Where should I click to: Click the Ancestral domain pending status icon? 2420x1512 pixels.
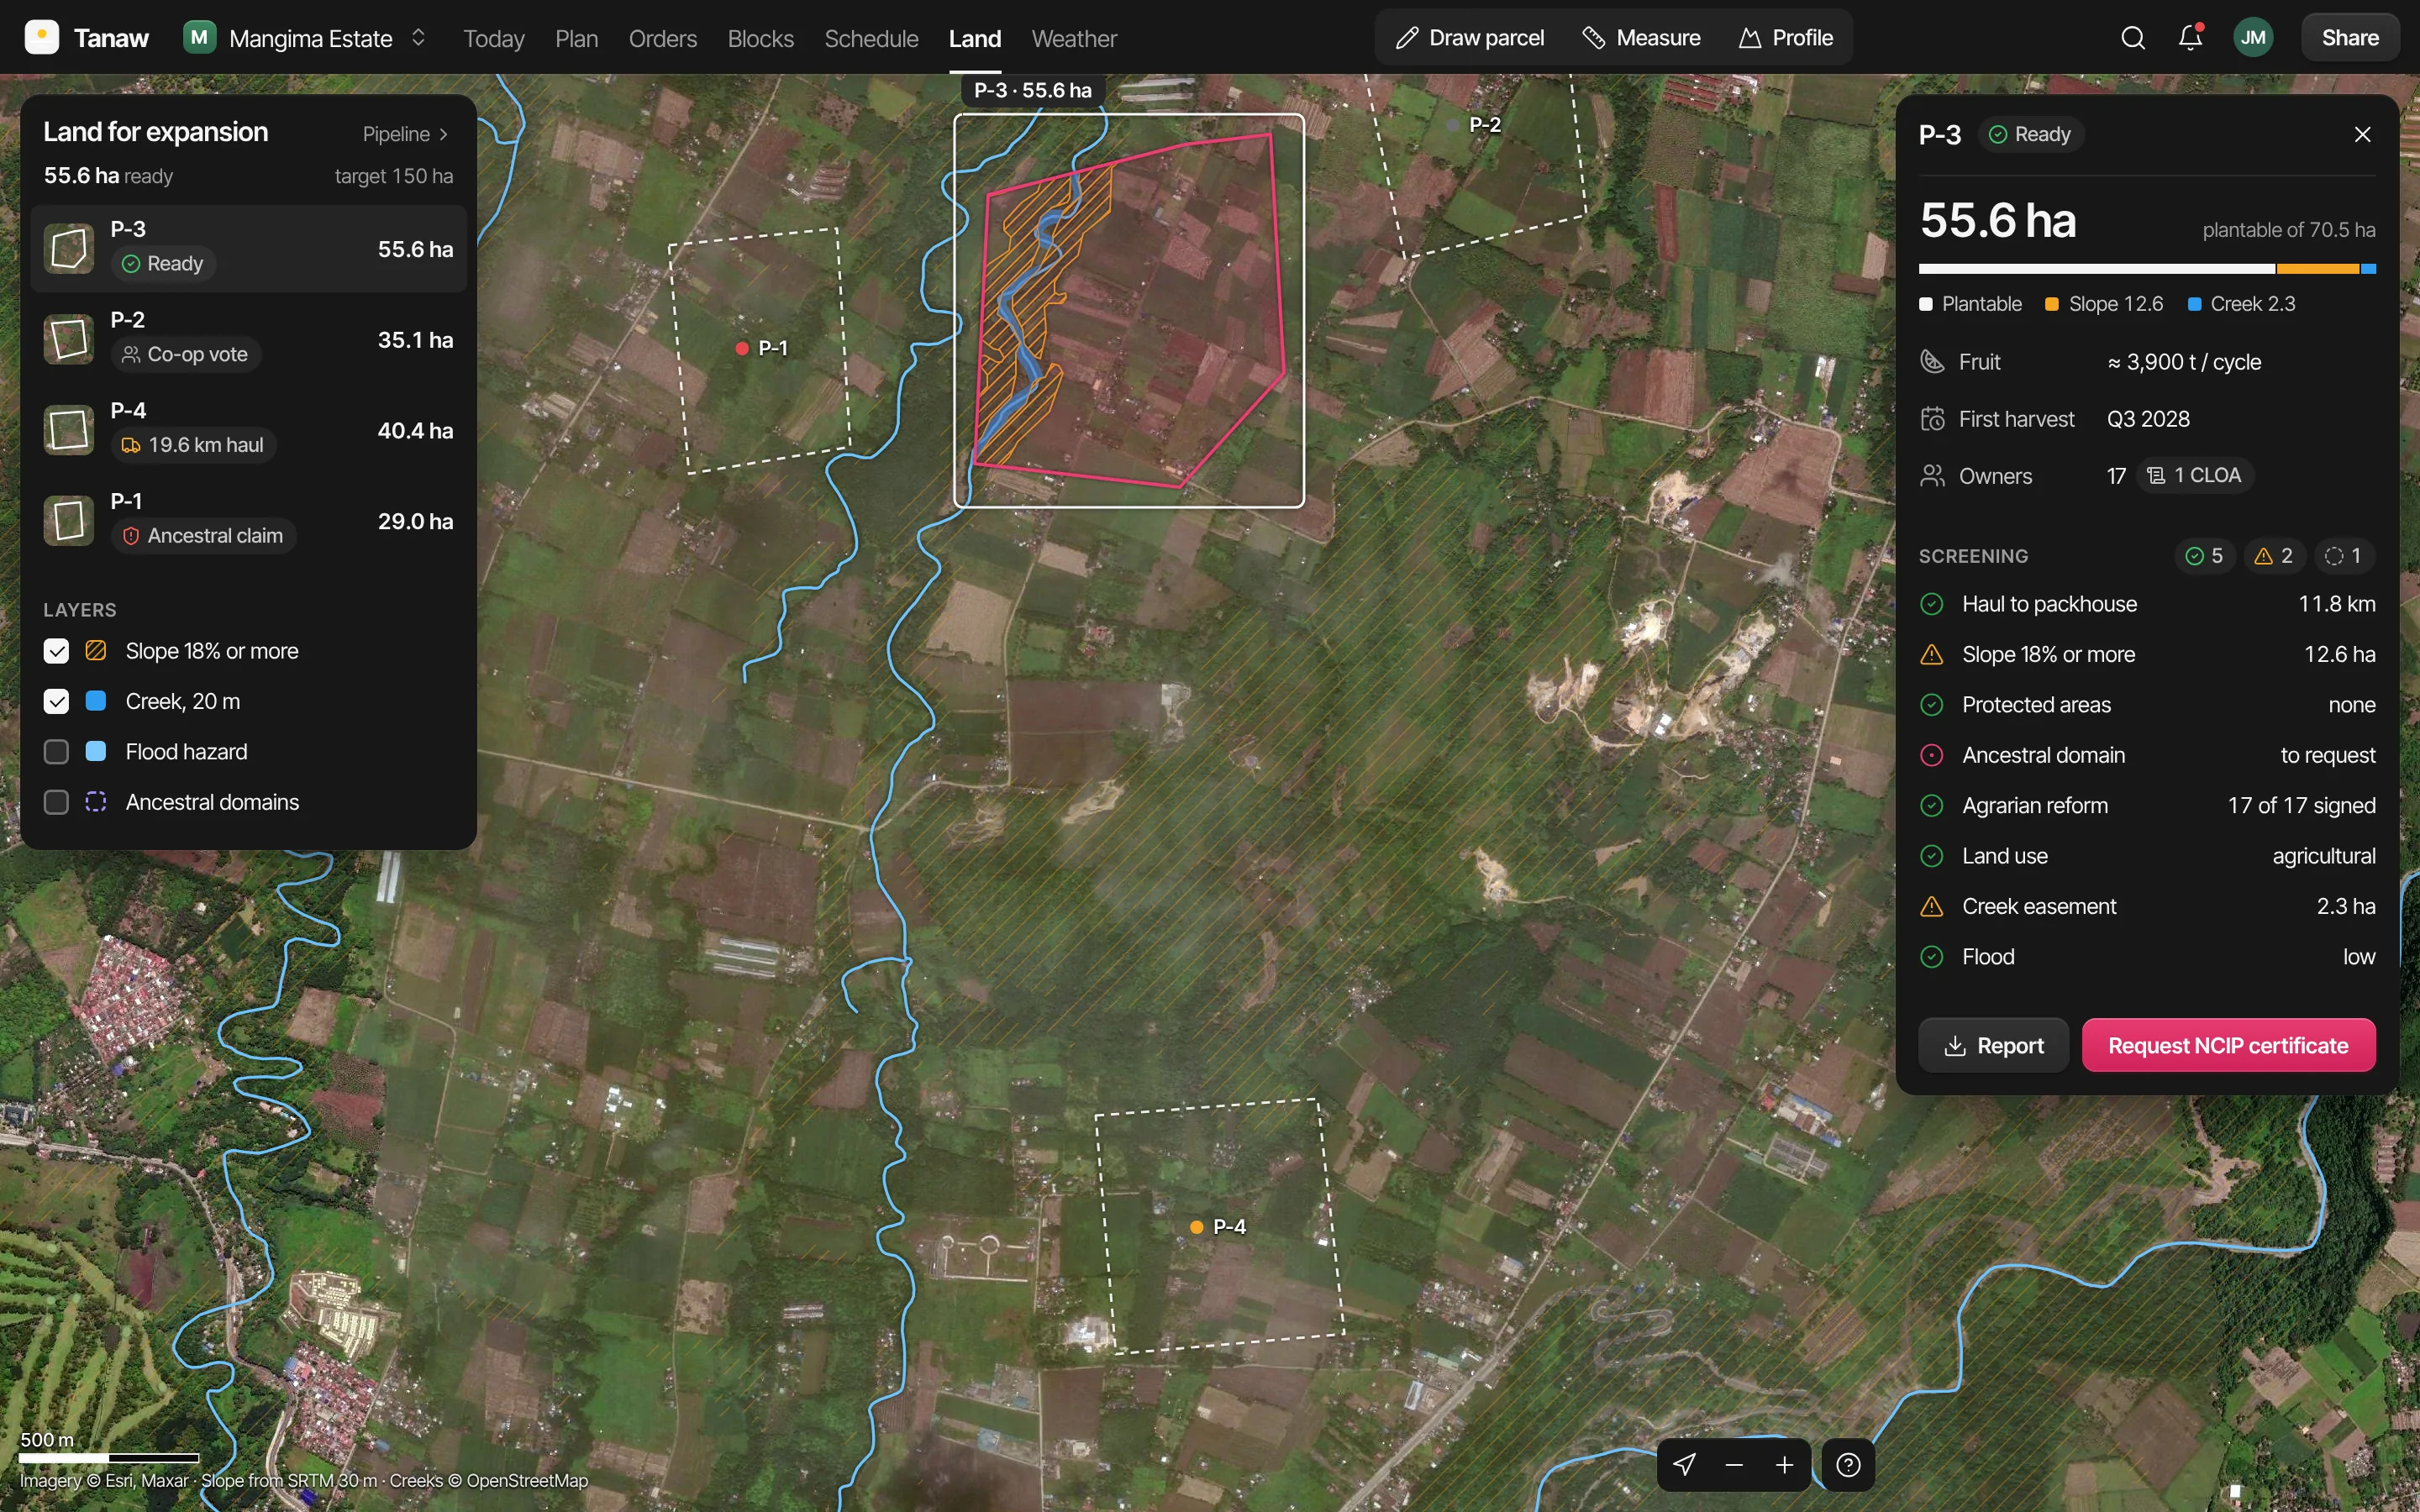[x=1932, y=755]
